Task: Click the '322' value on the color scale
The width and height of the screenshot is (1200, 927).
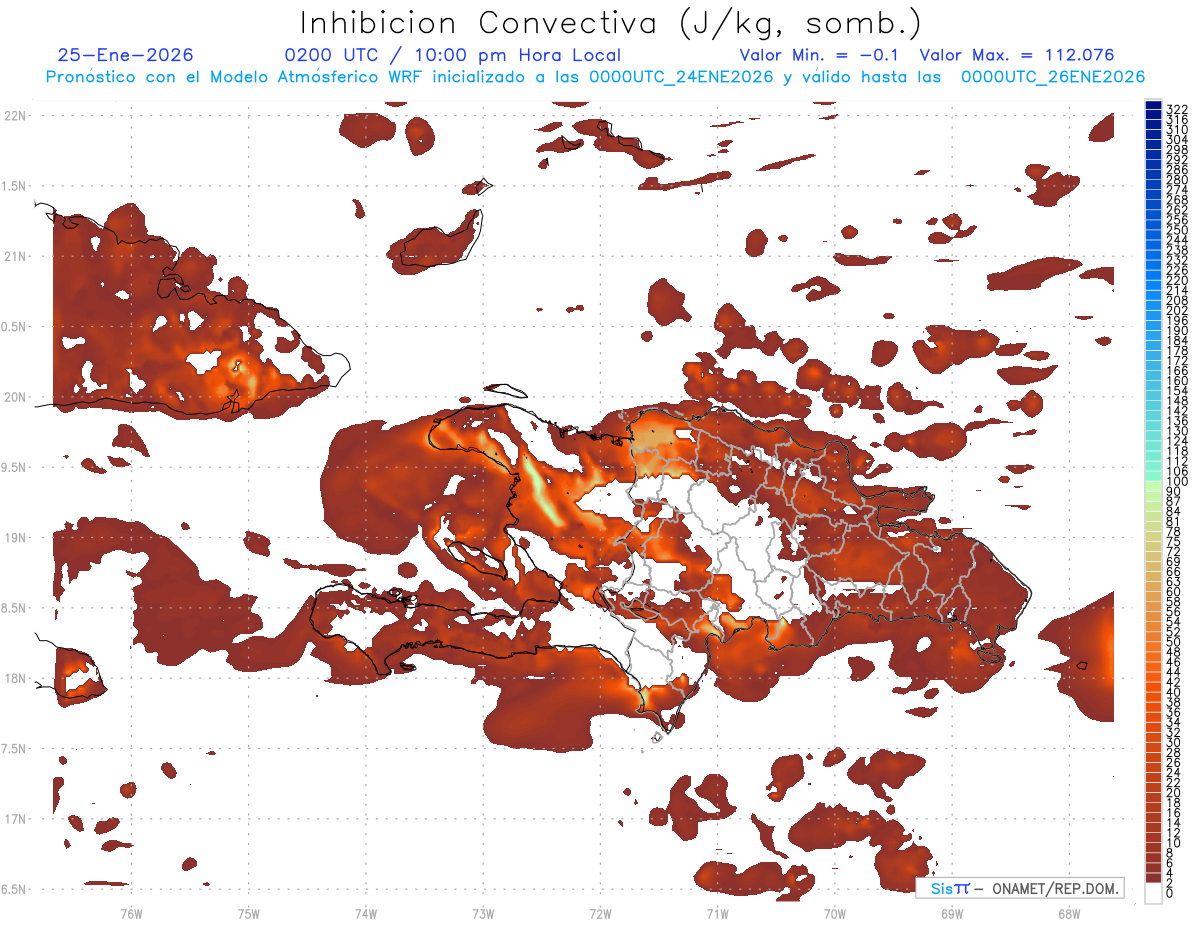Action: 1177,109
